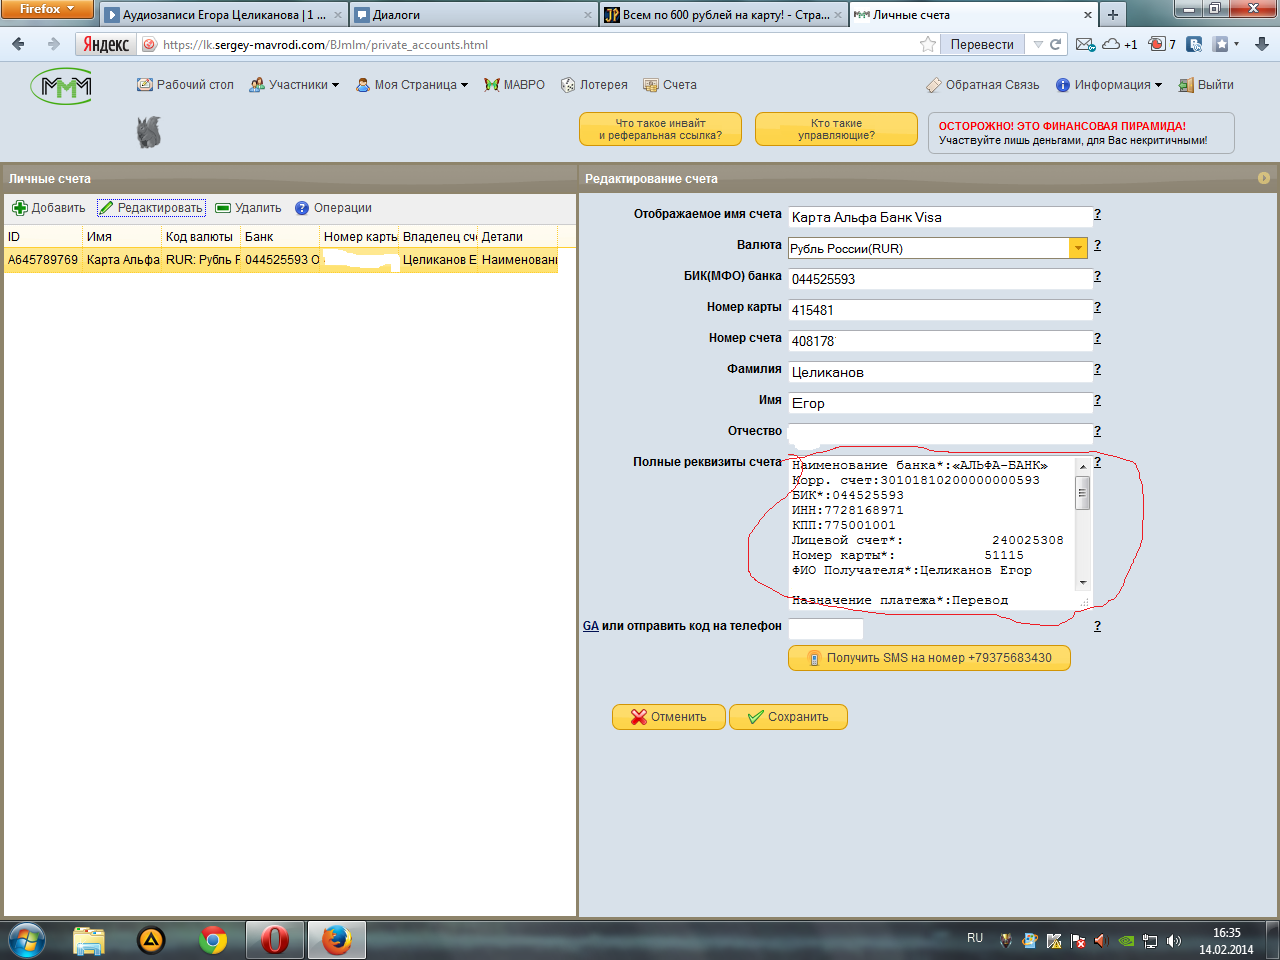Click the Кто такие управляющие button
Image resolution: width=1280 pixels, height=960 pixels.
pyautogui.click(x=836, y=129)
